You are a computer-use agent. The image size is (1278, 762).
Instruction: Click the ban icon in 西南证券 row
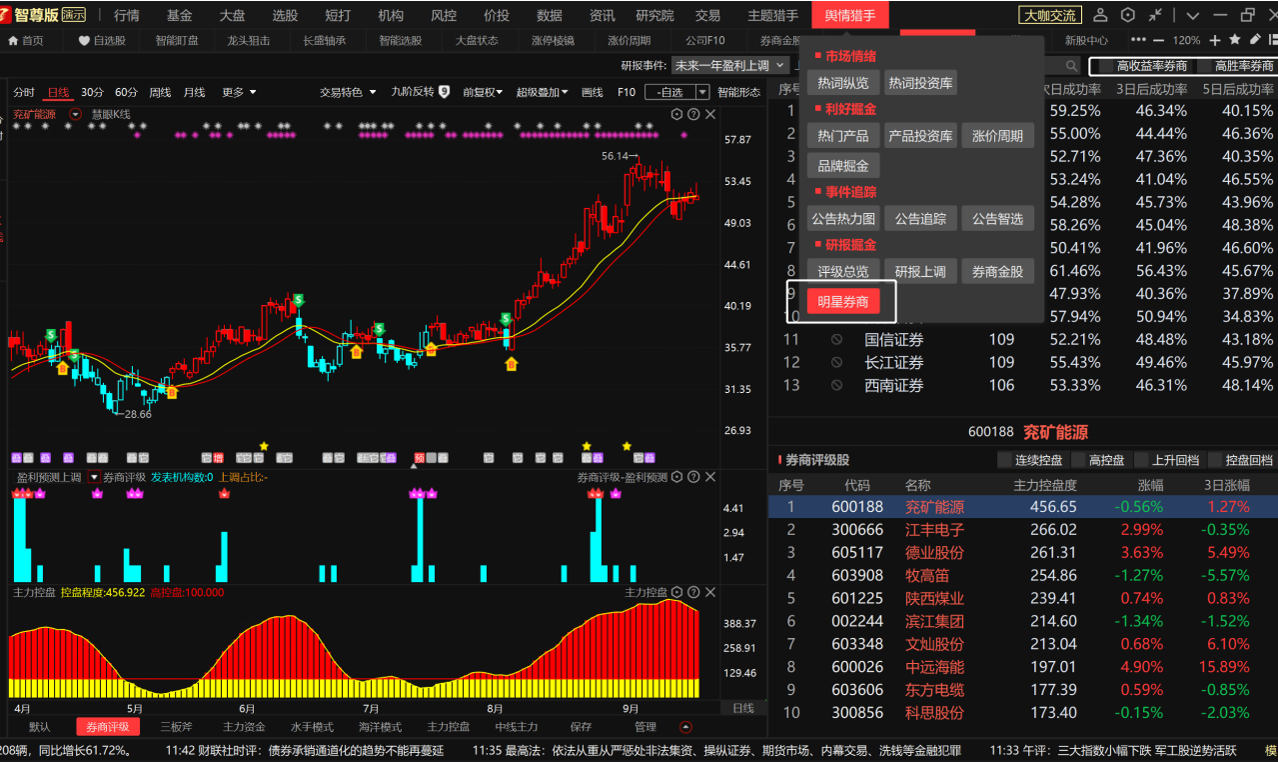coord(837,385)
